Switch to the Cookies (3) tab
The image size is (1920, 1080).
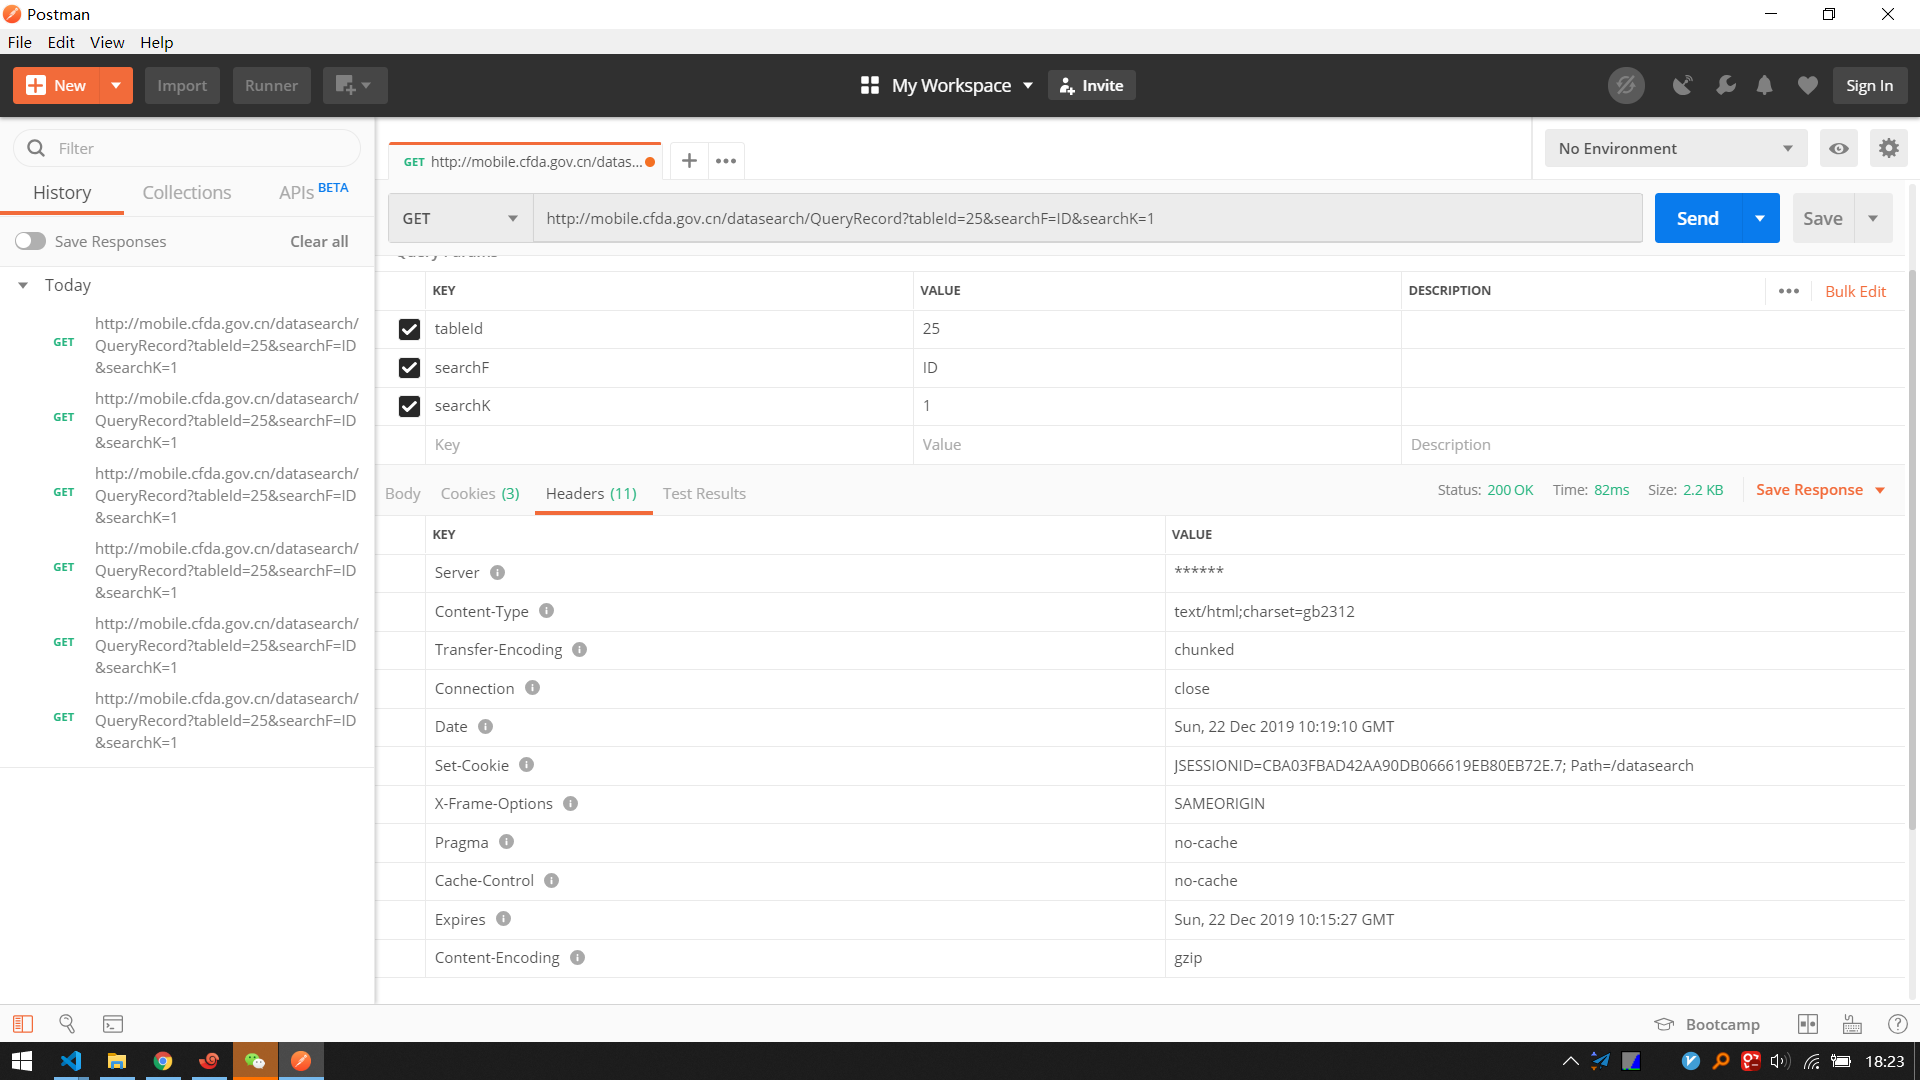(480, 493)
